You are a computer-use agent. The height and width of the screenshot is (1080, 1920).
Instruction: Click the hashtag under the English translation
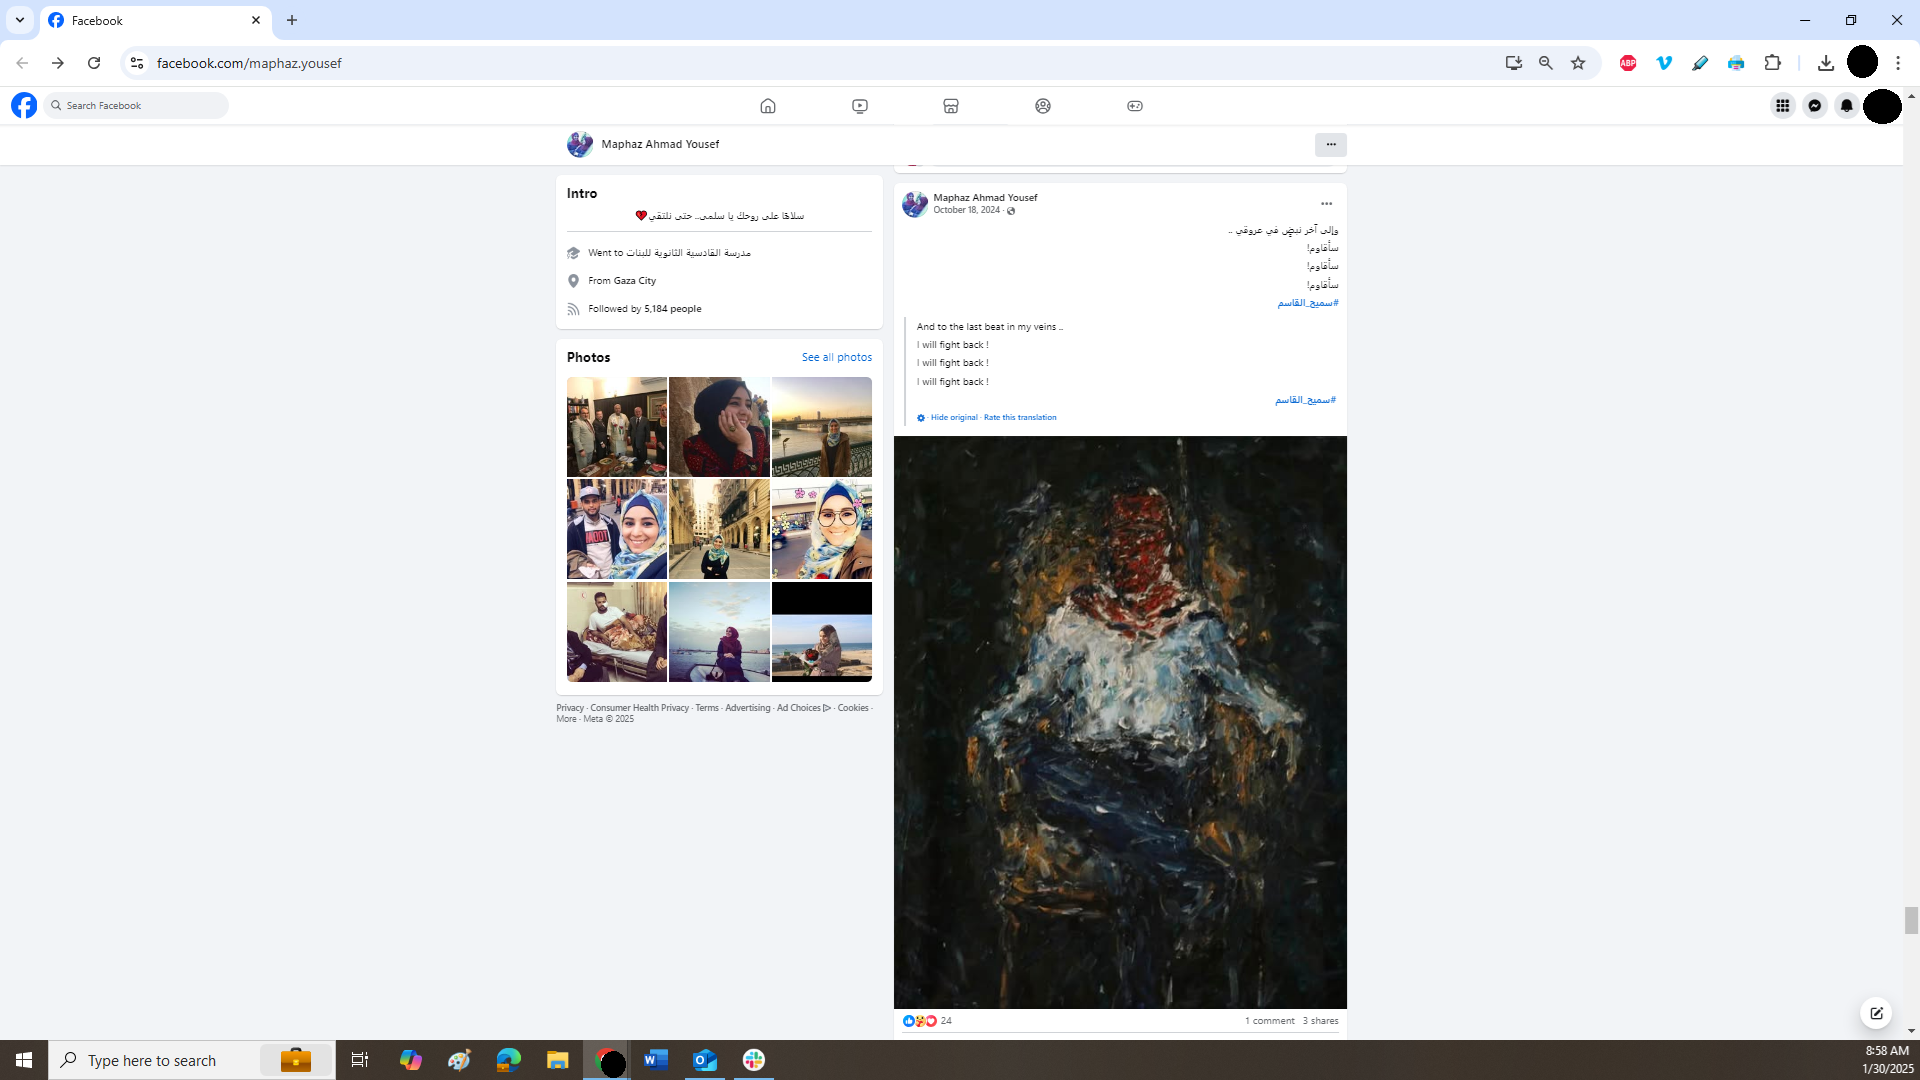1305,400
